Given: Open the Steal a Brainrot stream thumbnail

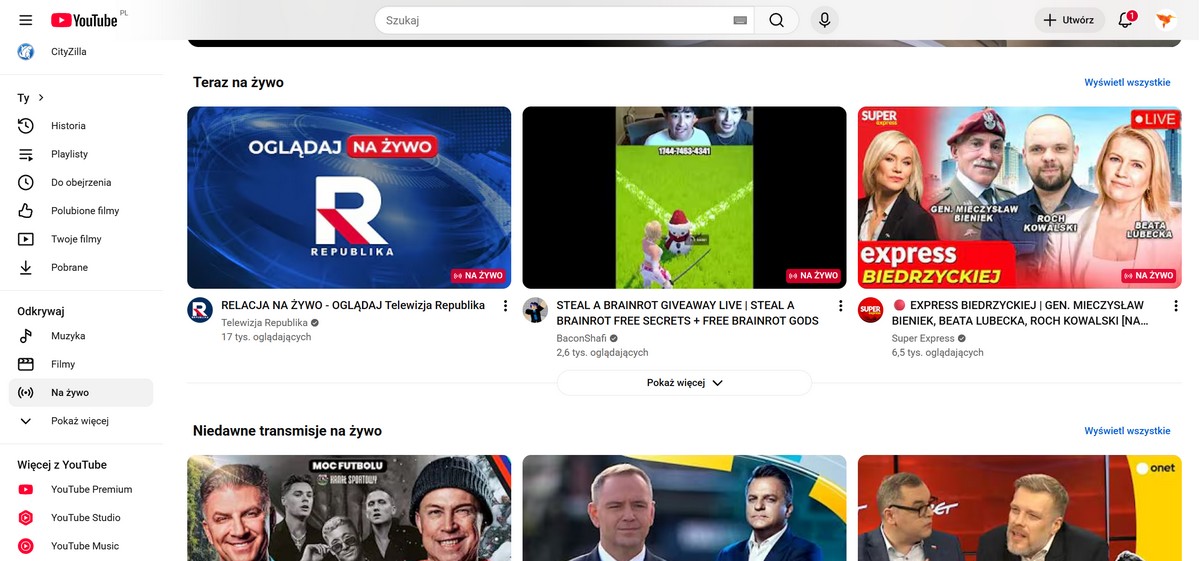Looking at the screenshot, I should [684, 198].
